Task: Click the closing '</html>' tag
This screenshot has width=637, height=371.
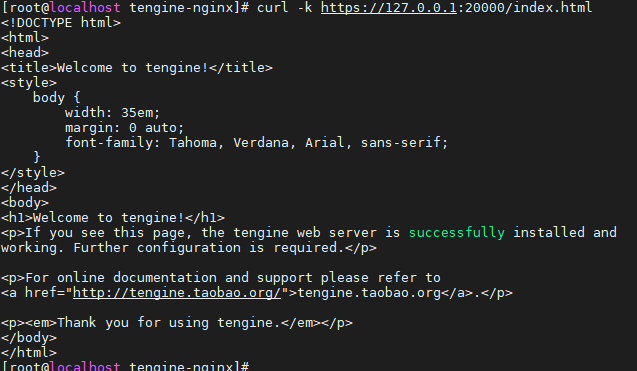Action: (29, 353)
